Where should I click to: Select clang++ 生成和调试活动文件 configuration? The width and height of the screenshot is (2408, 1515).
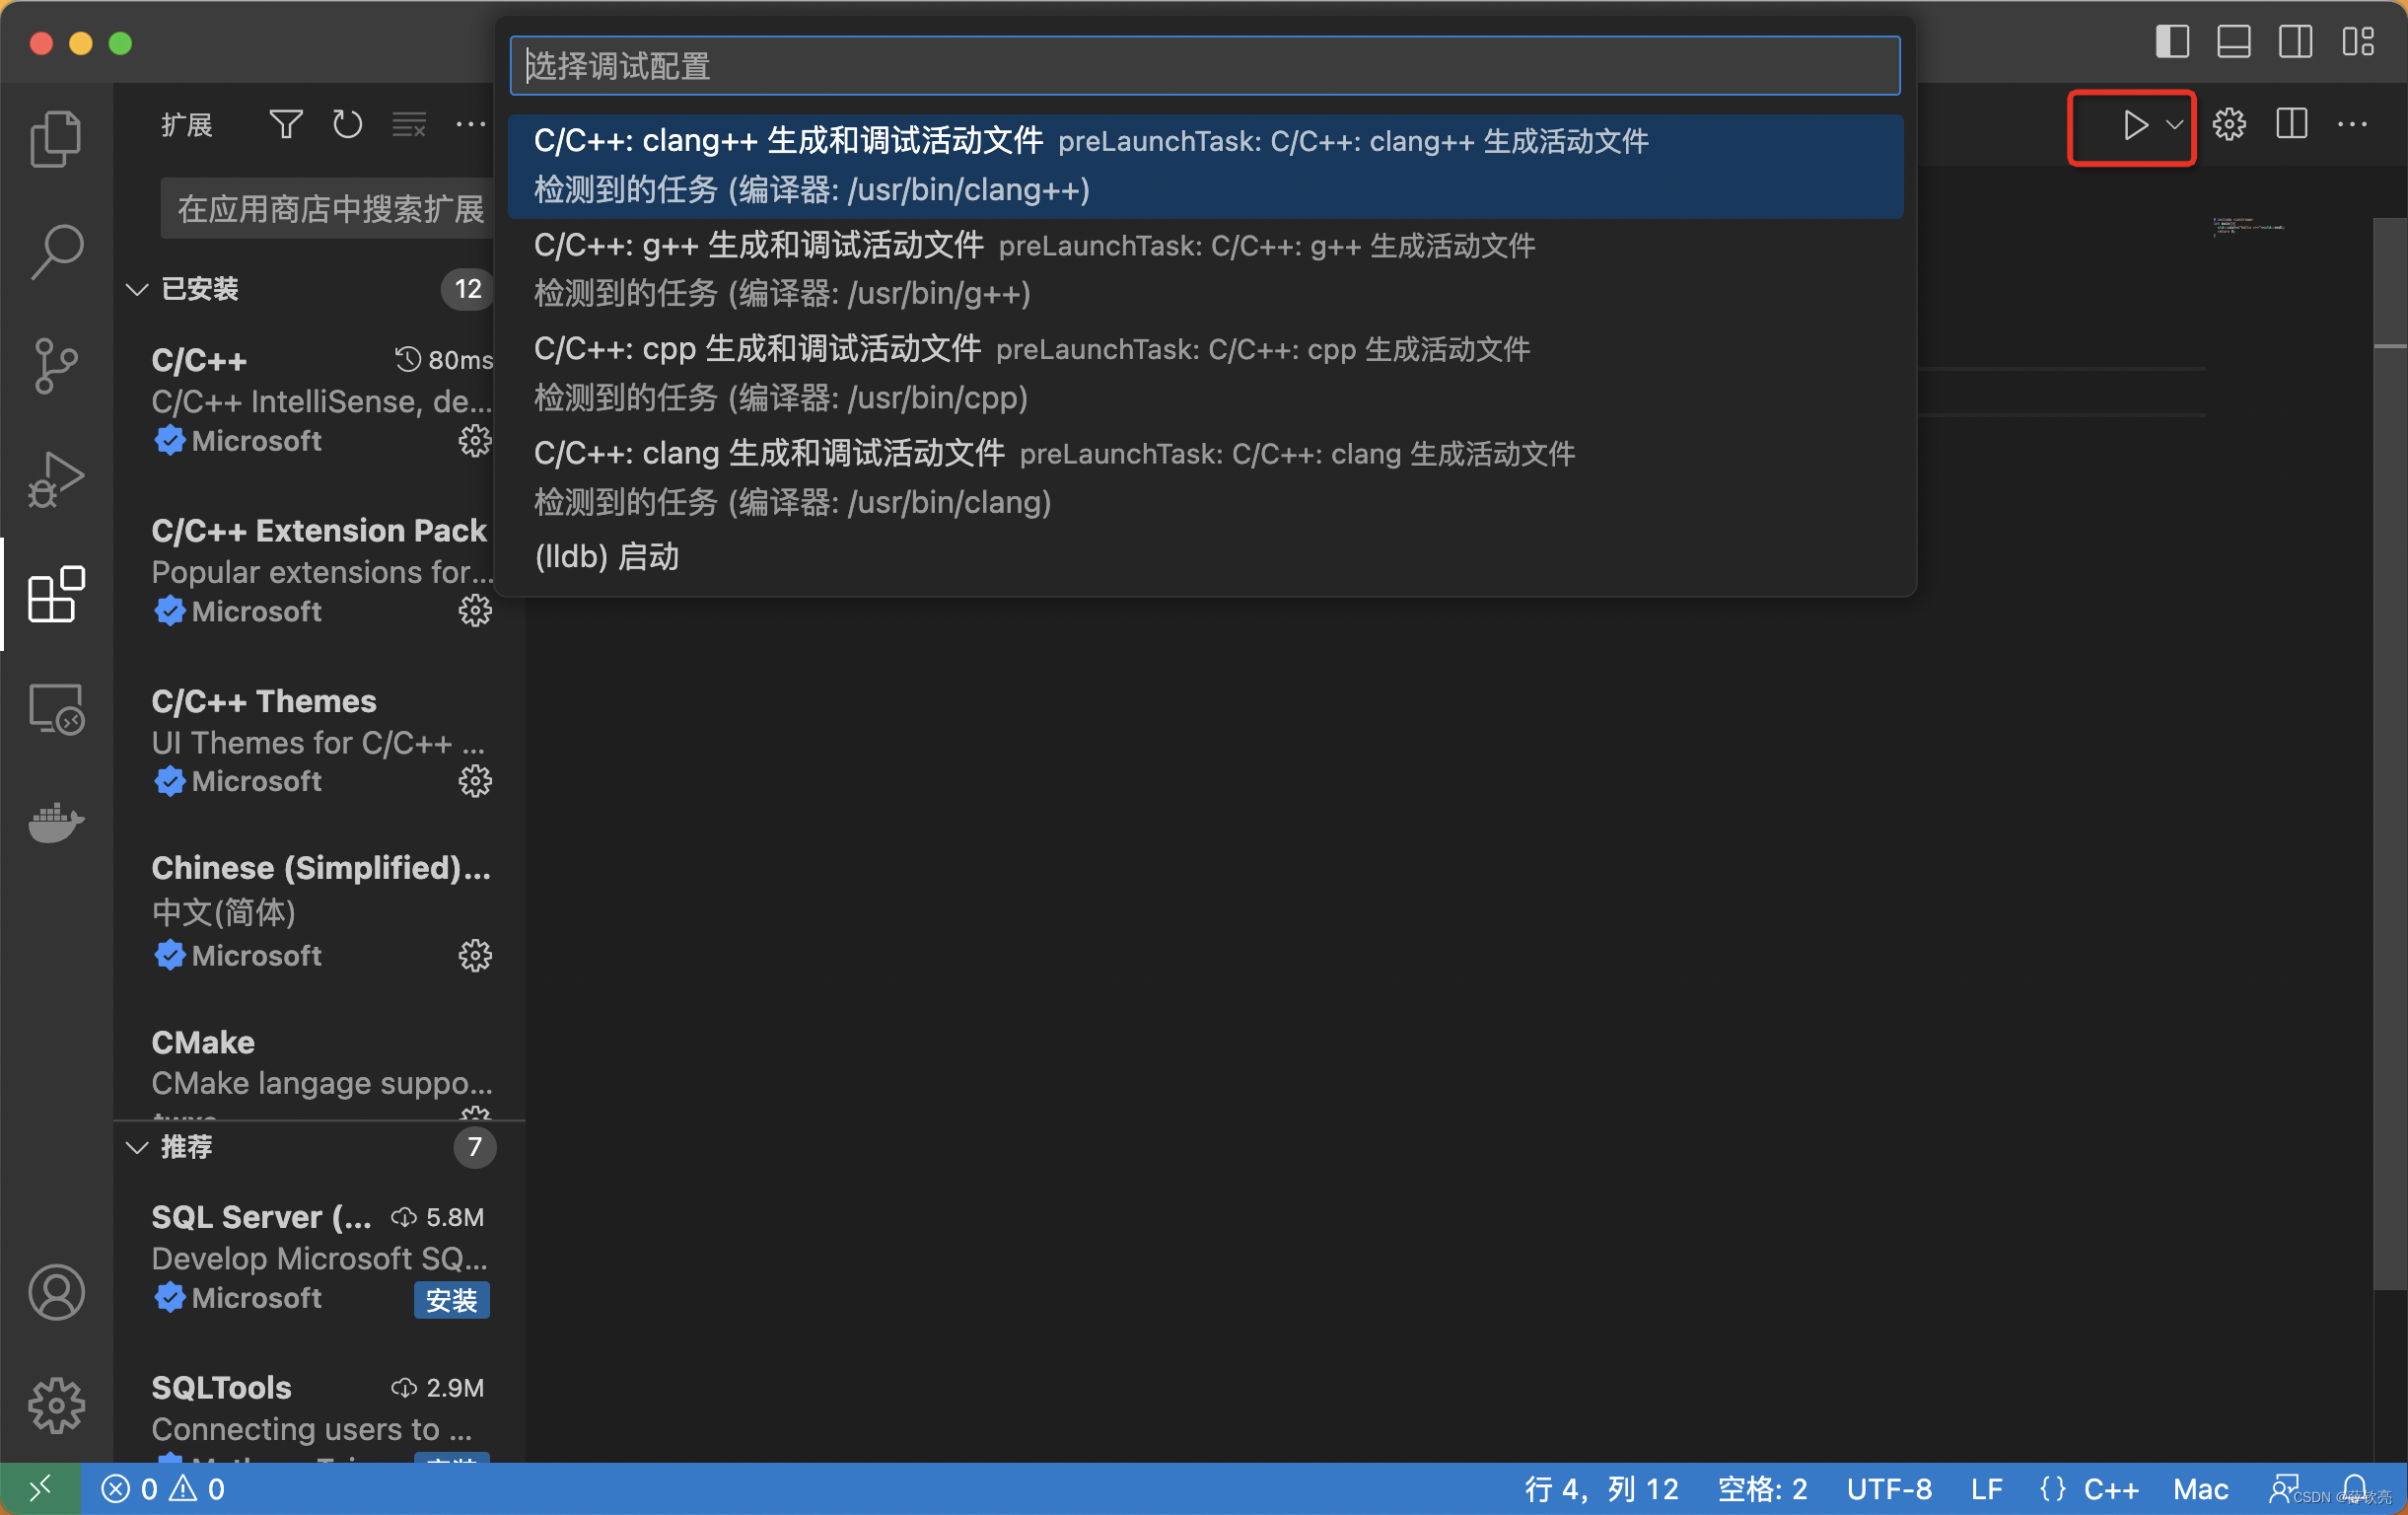pyautogui.click(x=1204, y=165)
